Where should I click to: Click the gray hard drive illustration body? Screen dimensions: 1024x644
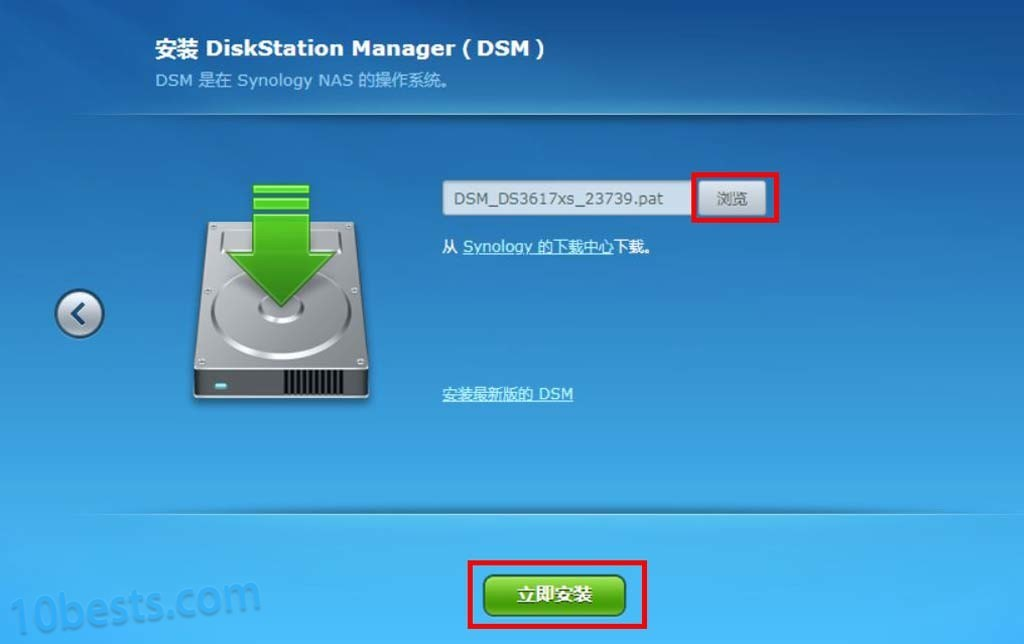tap(281, 310)
